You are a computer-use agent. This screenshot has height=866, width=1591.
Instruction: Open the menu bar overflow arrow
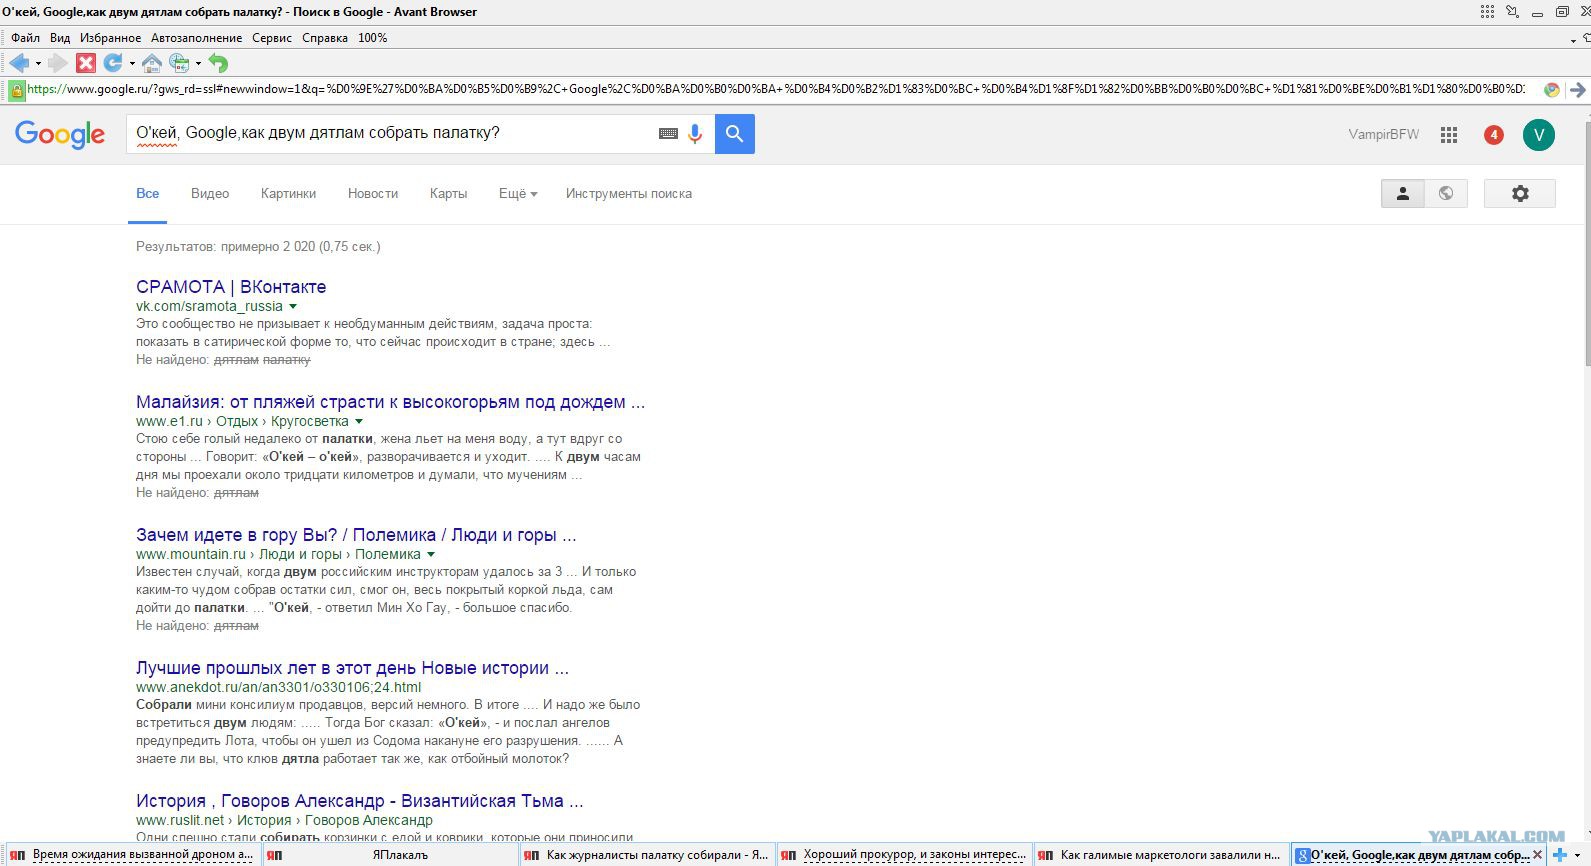[x=1573, y=39]
